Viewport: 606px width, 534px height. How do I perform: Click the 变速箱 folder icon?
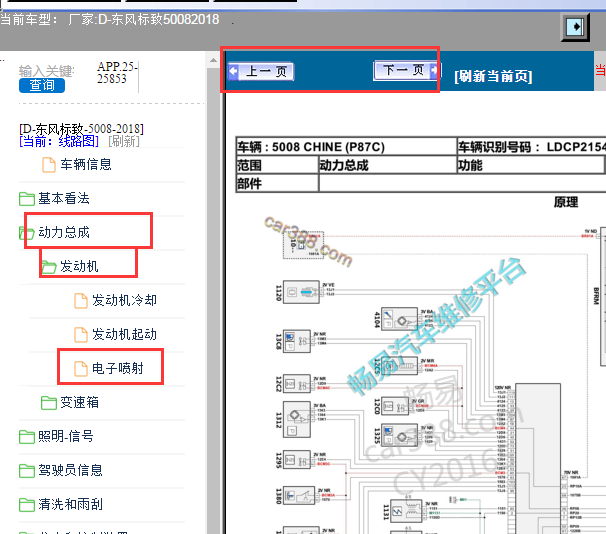(49, 403)
